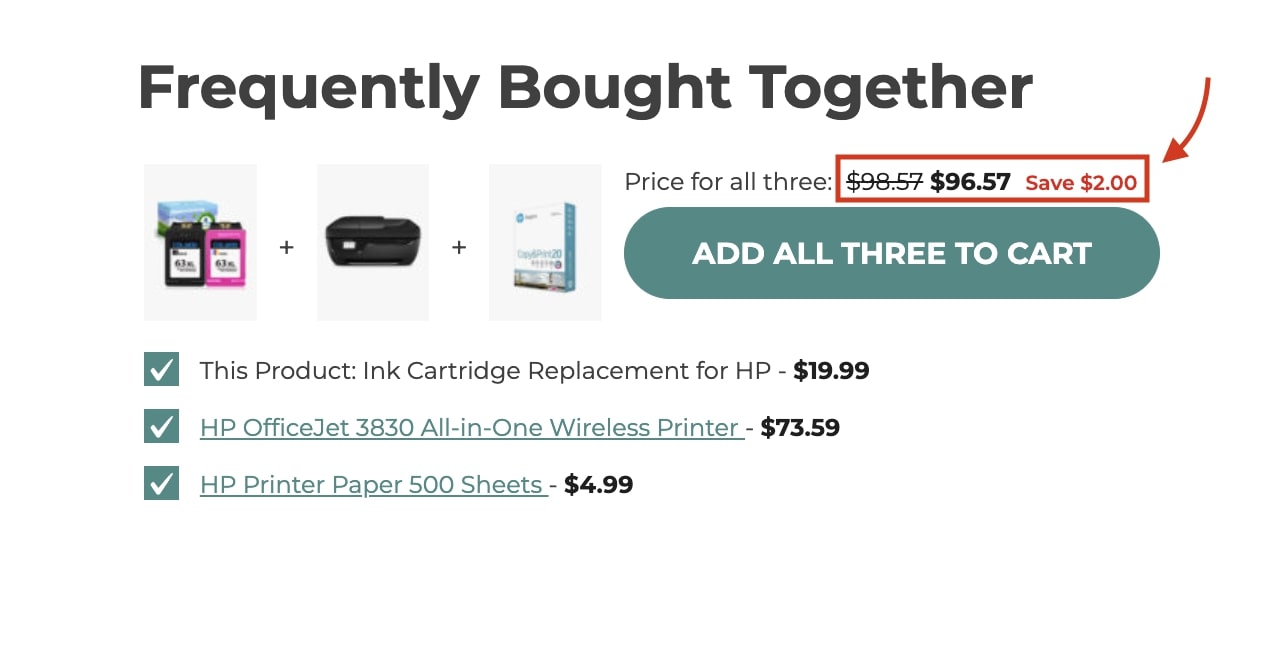This screenshot has width=1280, height=668.
Task: Open HP OfficeJet 3830 All-in-One Wireless Printer link
Action: [x=471, y=428]
